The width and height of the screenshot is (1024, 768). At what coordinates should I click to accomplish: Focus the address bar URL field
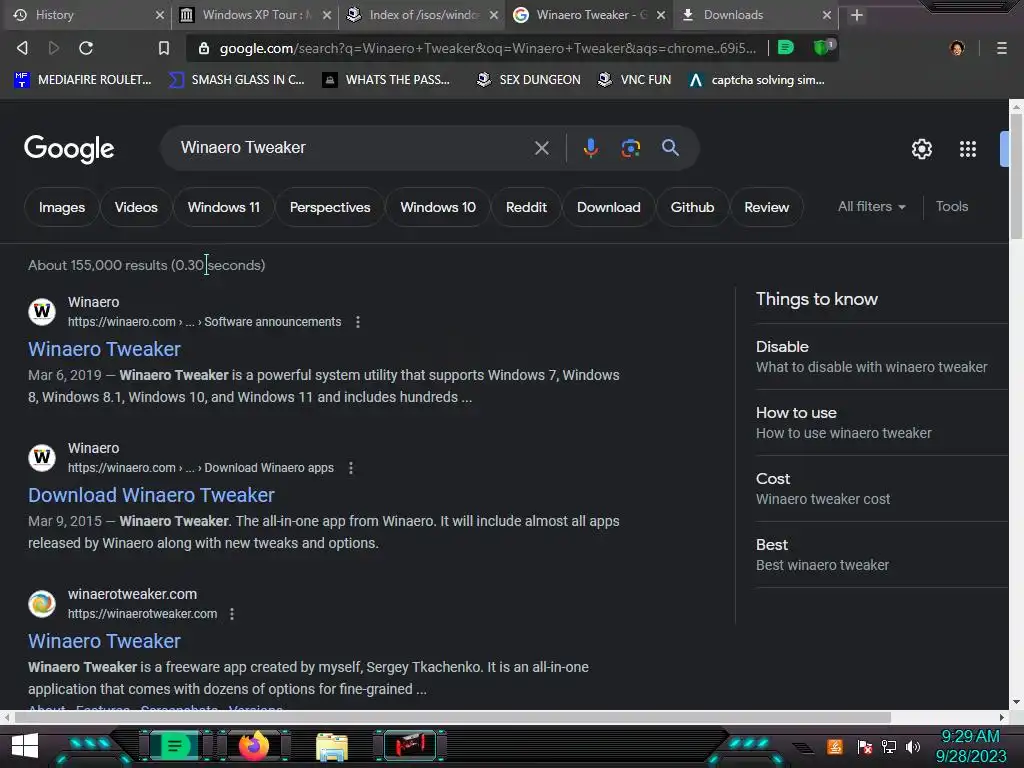click(488, 48)
